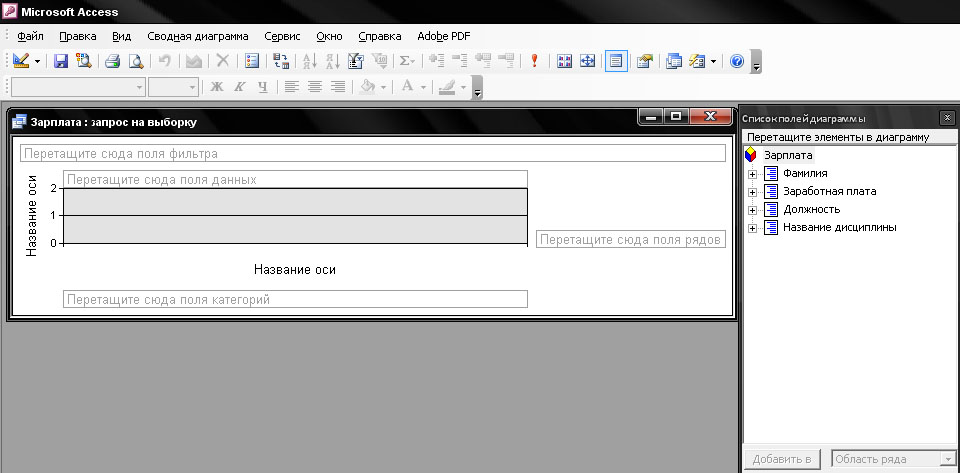Open the Файл menu
This screenshot has height=473, width=960.
(31, 36)
